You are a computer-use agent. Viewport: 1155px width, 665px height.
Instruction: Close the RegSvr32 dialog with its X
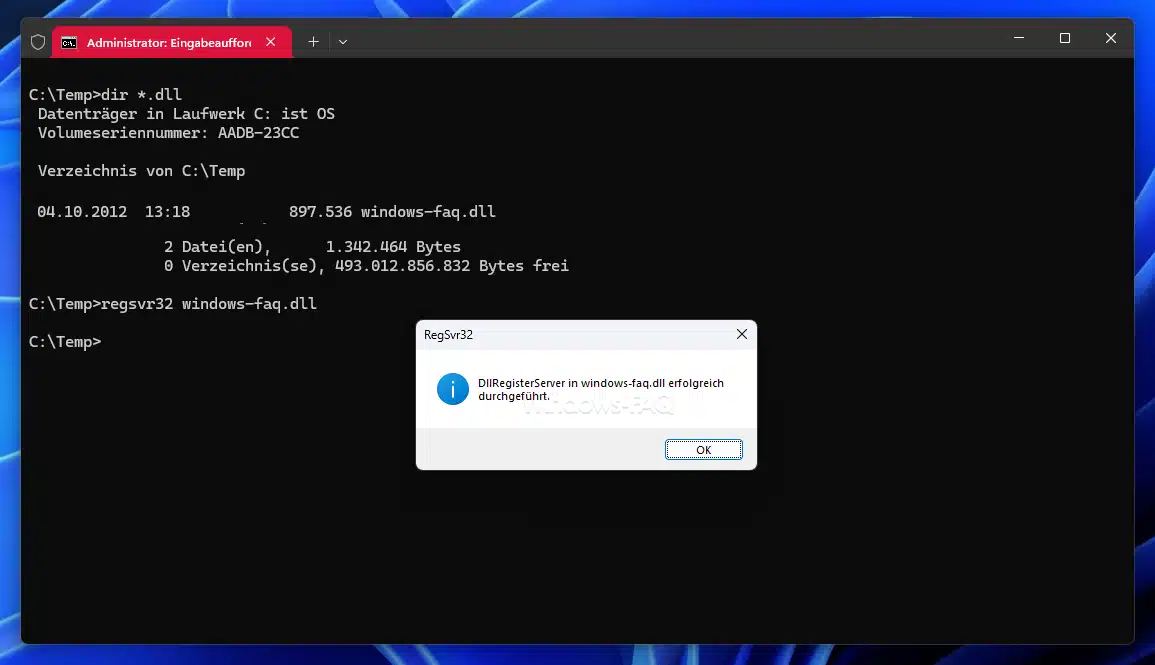[x=742, y=334]
